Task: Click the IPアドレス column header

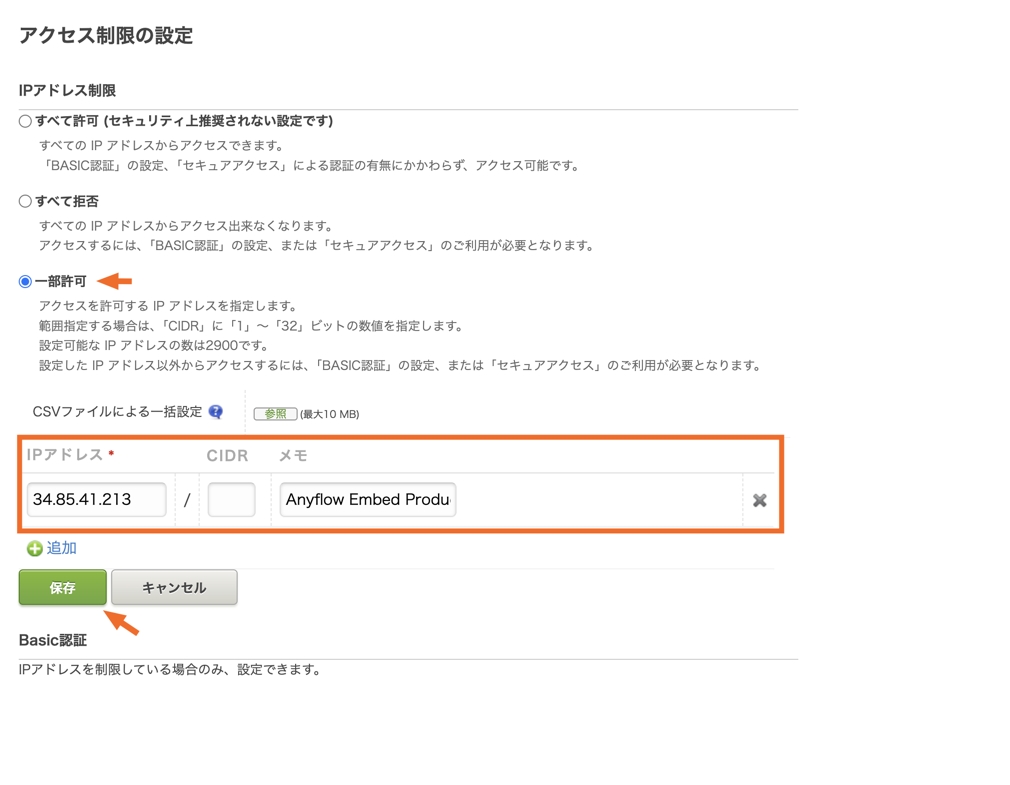Action: [66, 455]
